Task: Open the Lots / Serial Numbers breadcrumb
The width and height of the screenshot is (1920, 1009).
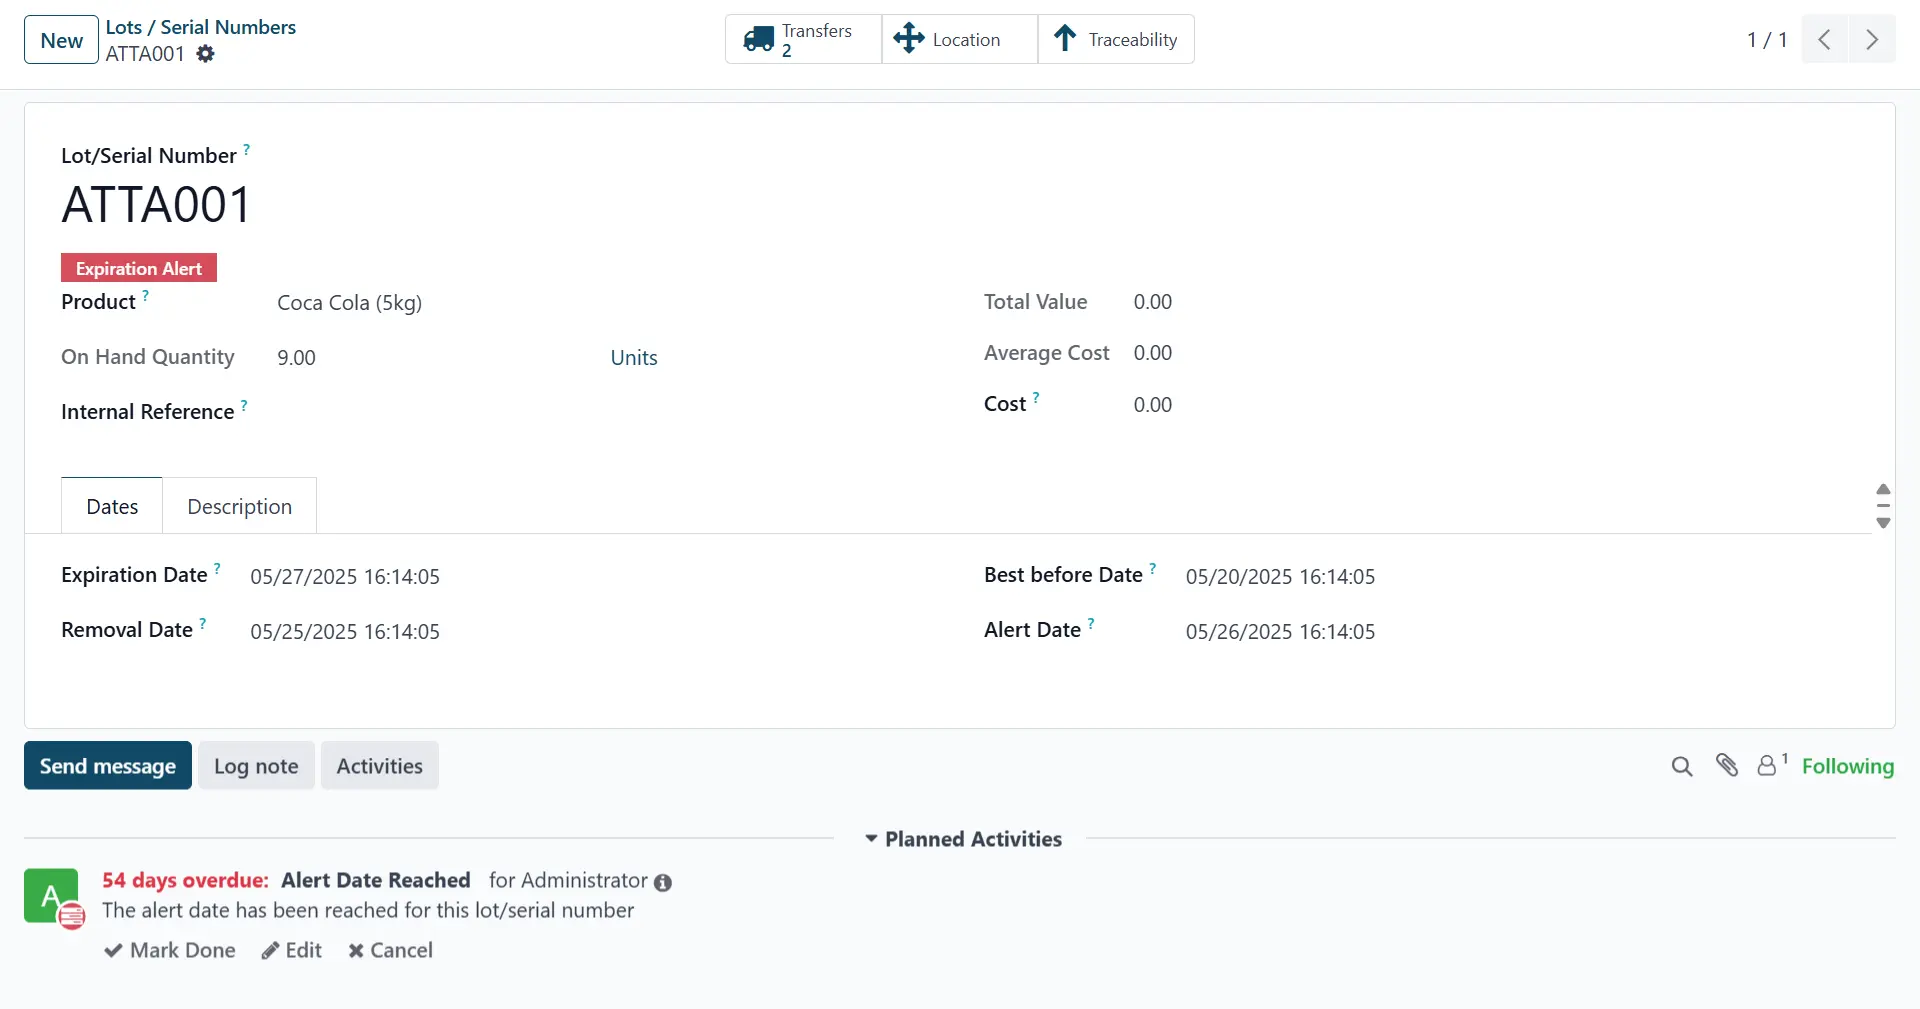Action: click(201, 27)
